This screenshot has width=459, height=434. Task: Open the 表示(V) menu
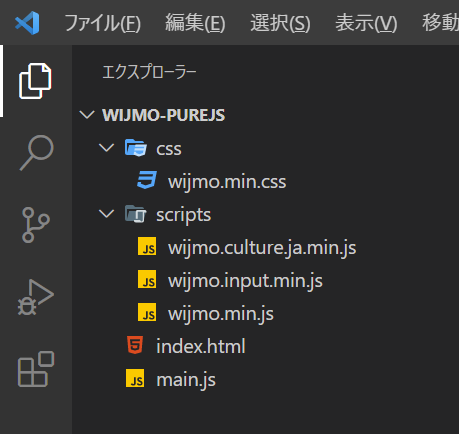tap(366, 23)
